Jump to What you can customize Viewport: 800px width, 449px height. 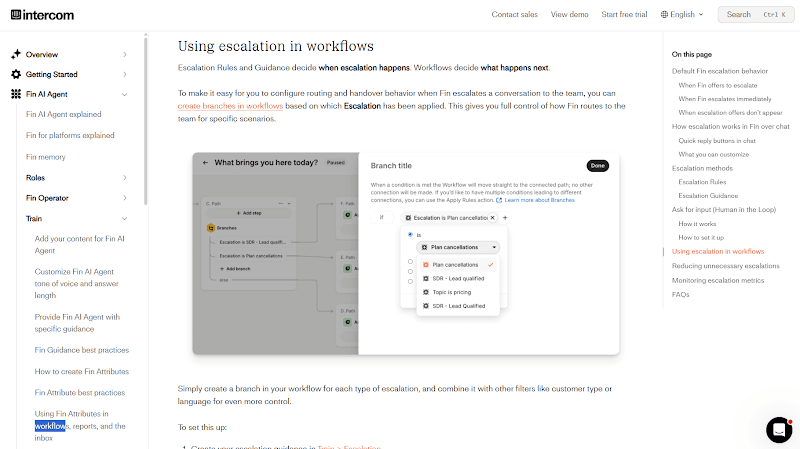tap(713, 155)
